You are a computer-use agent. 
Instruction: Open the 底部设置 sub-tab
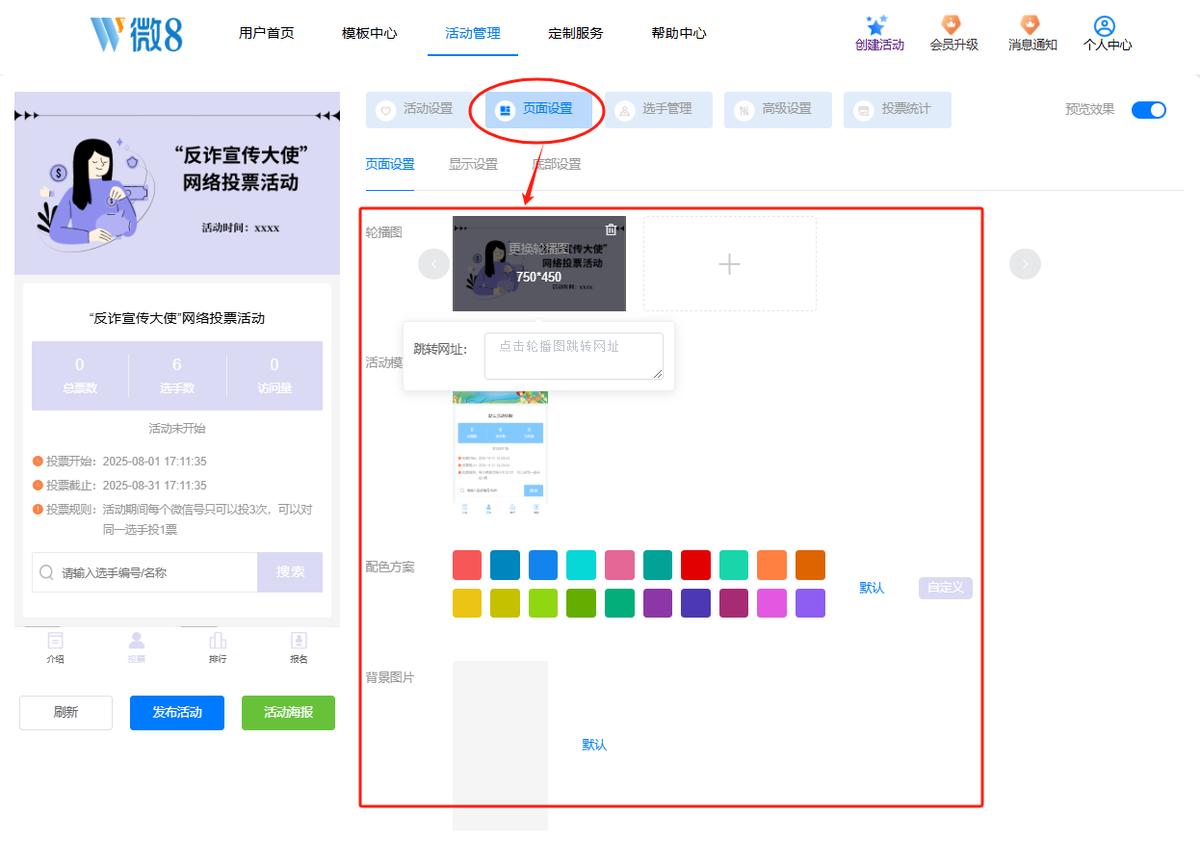click(557, 165)
